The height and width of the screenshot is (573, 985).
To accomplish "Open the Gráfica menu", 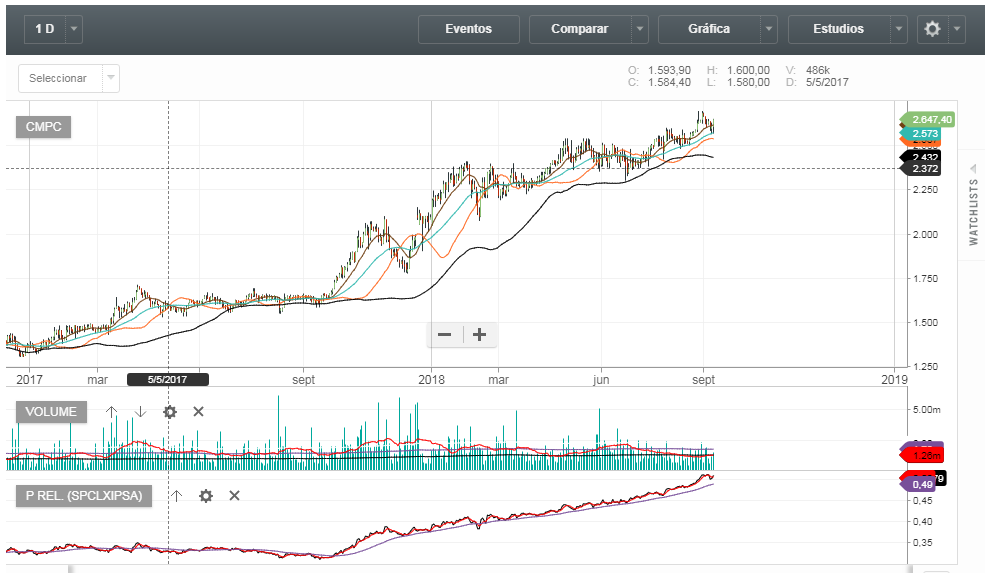I will tap(709, 29).
